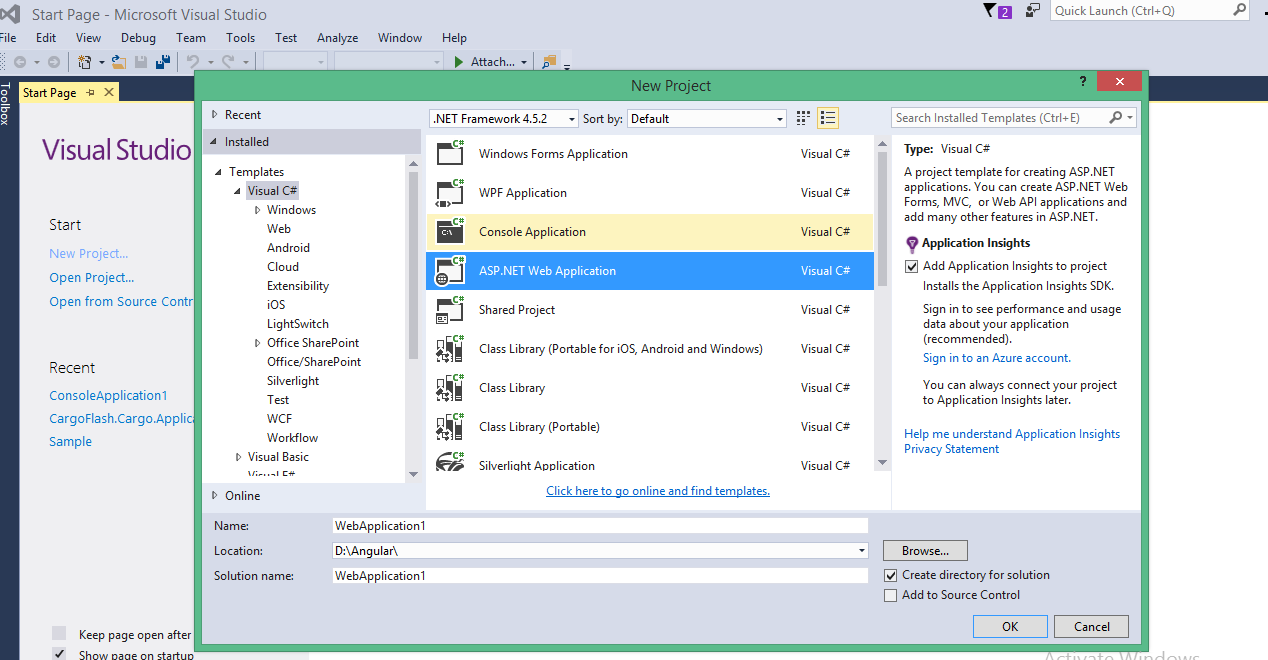
Task: Open the Debug menu
Action: 138,38
